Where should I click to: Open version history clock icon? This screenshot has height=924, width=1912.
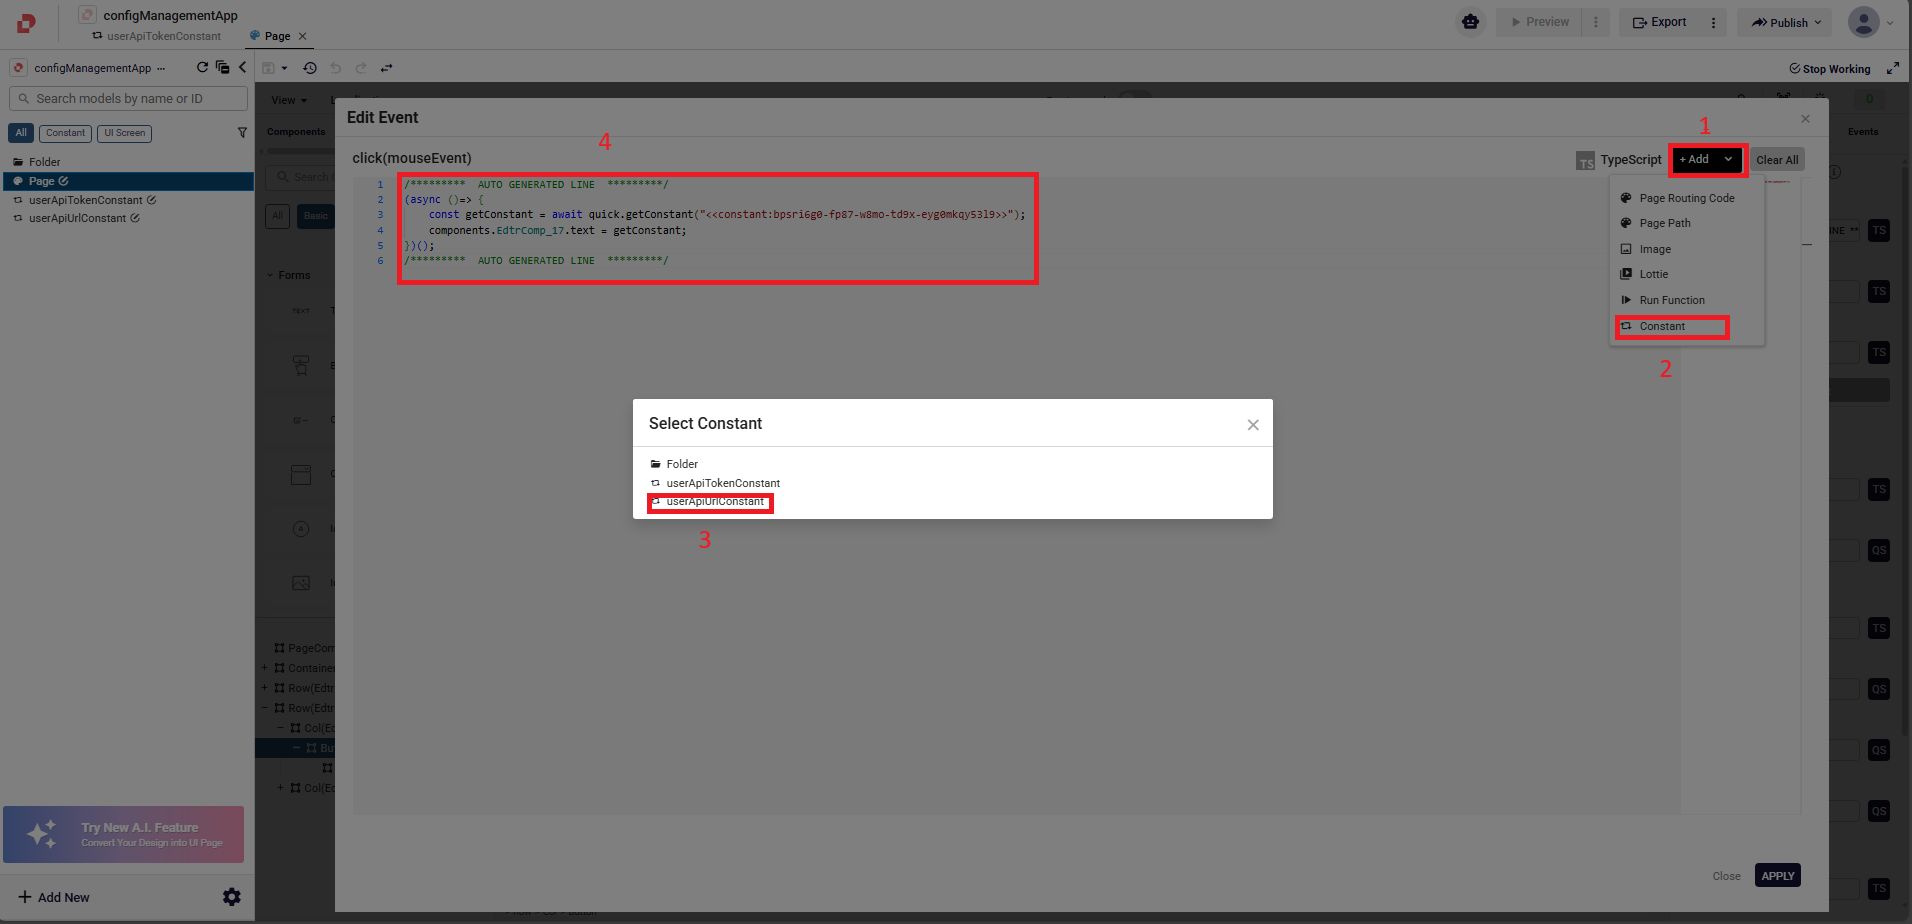tap(310, 68)
